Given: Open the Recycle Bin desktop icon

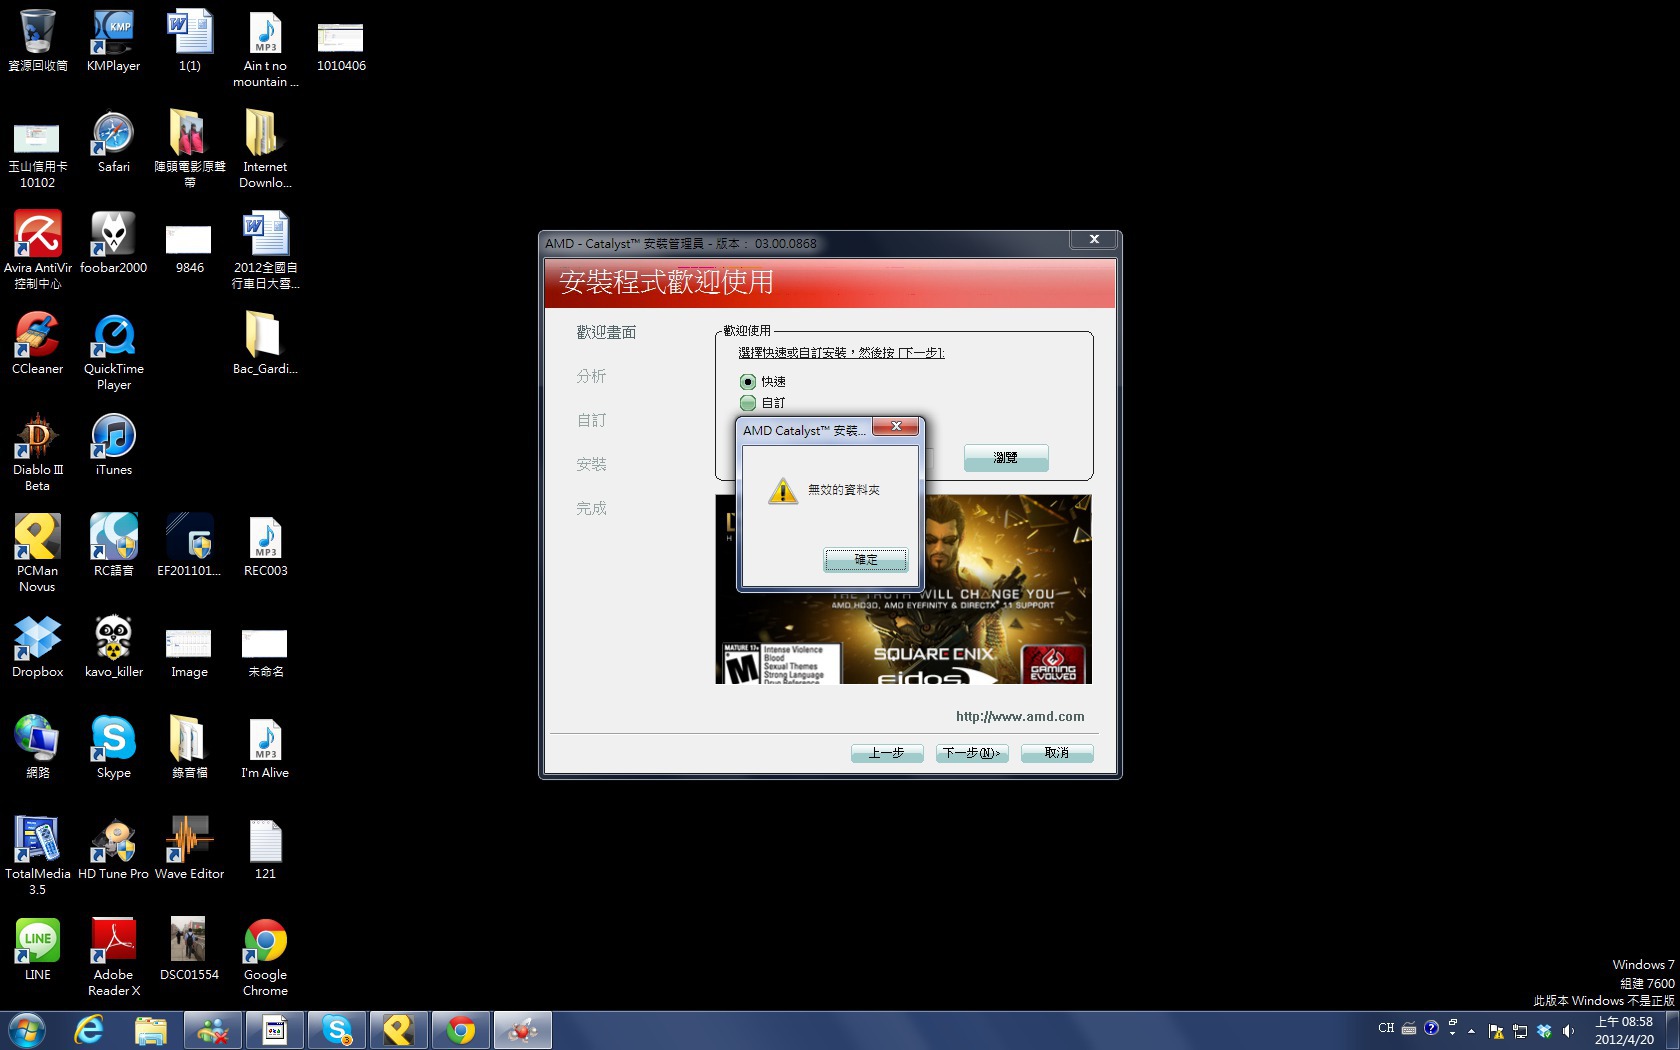Looking at the screenshot, I should 38,41.
